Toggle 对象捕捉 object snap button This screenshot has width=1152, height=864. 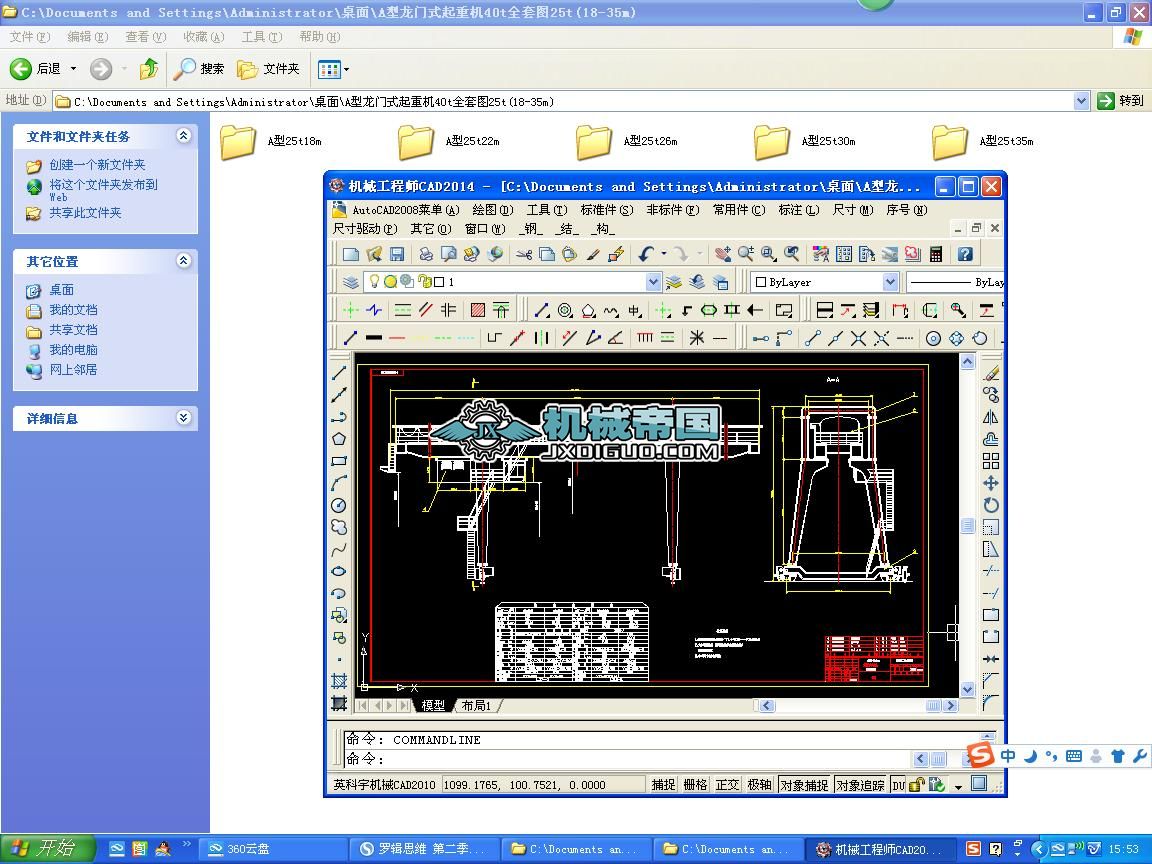804,785
